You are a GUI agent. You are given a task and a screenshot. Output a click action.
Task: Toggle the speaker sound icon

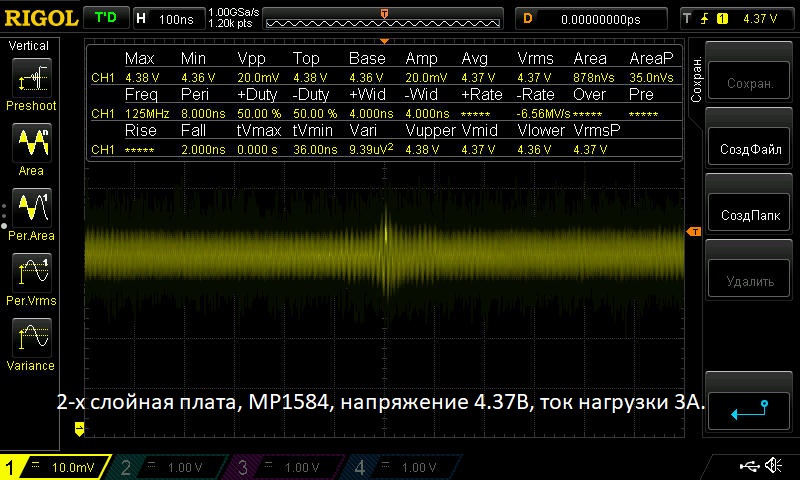[773, 466]
